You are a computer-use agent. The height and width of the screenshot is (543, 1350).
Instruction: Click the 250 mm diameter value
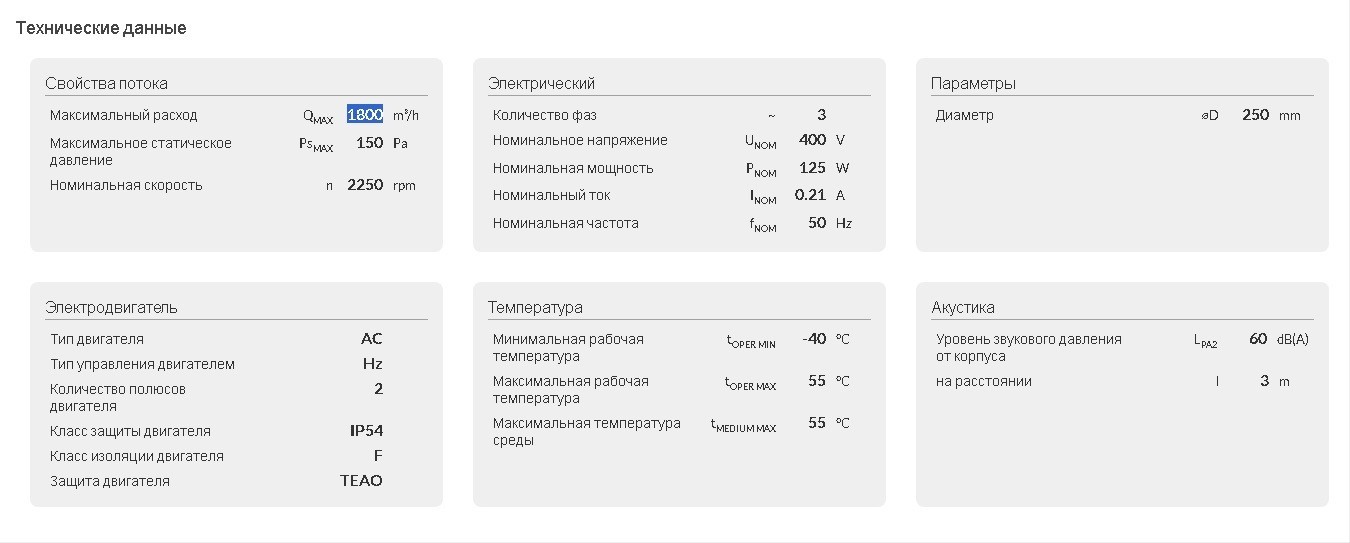[1255, 115]
